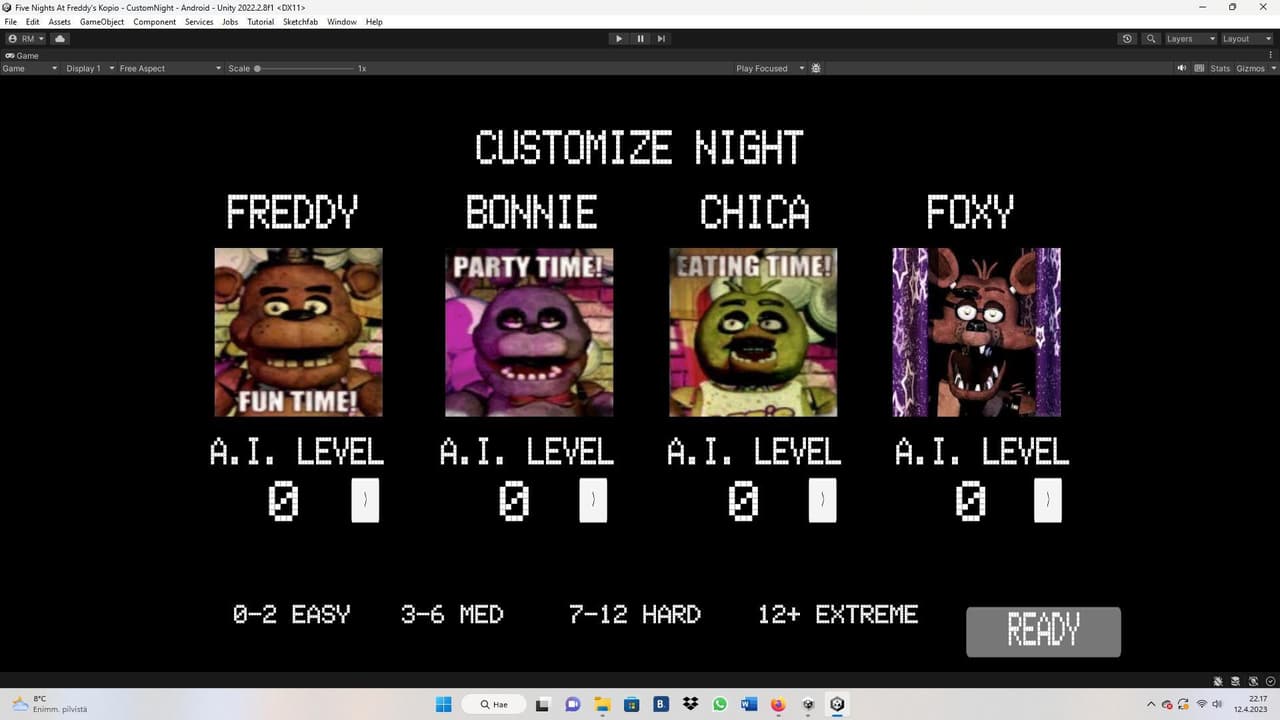The width and height of the screenshot is (1280, 720).
Task: Open the Tutorial menu
Action: 261,22
